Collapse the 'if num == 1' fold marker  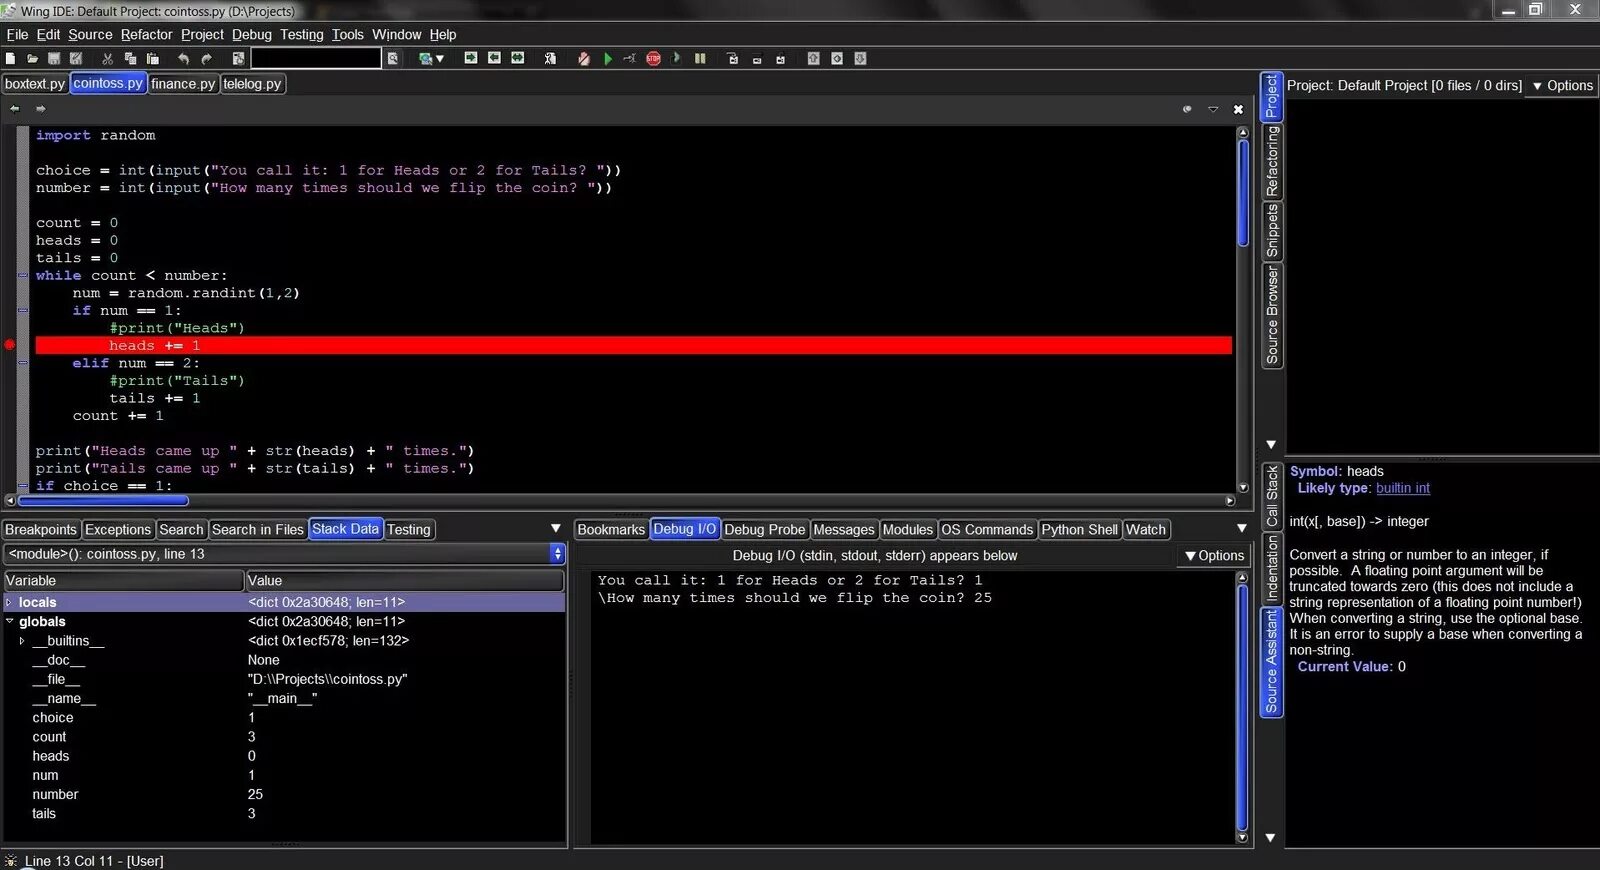[x=22, y=310]
